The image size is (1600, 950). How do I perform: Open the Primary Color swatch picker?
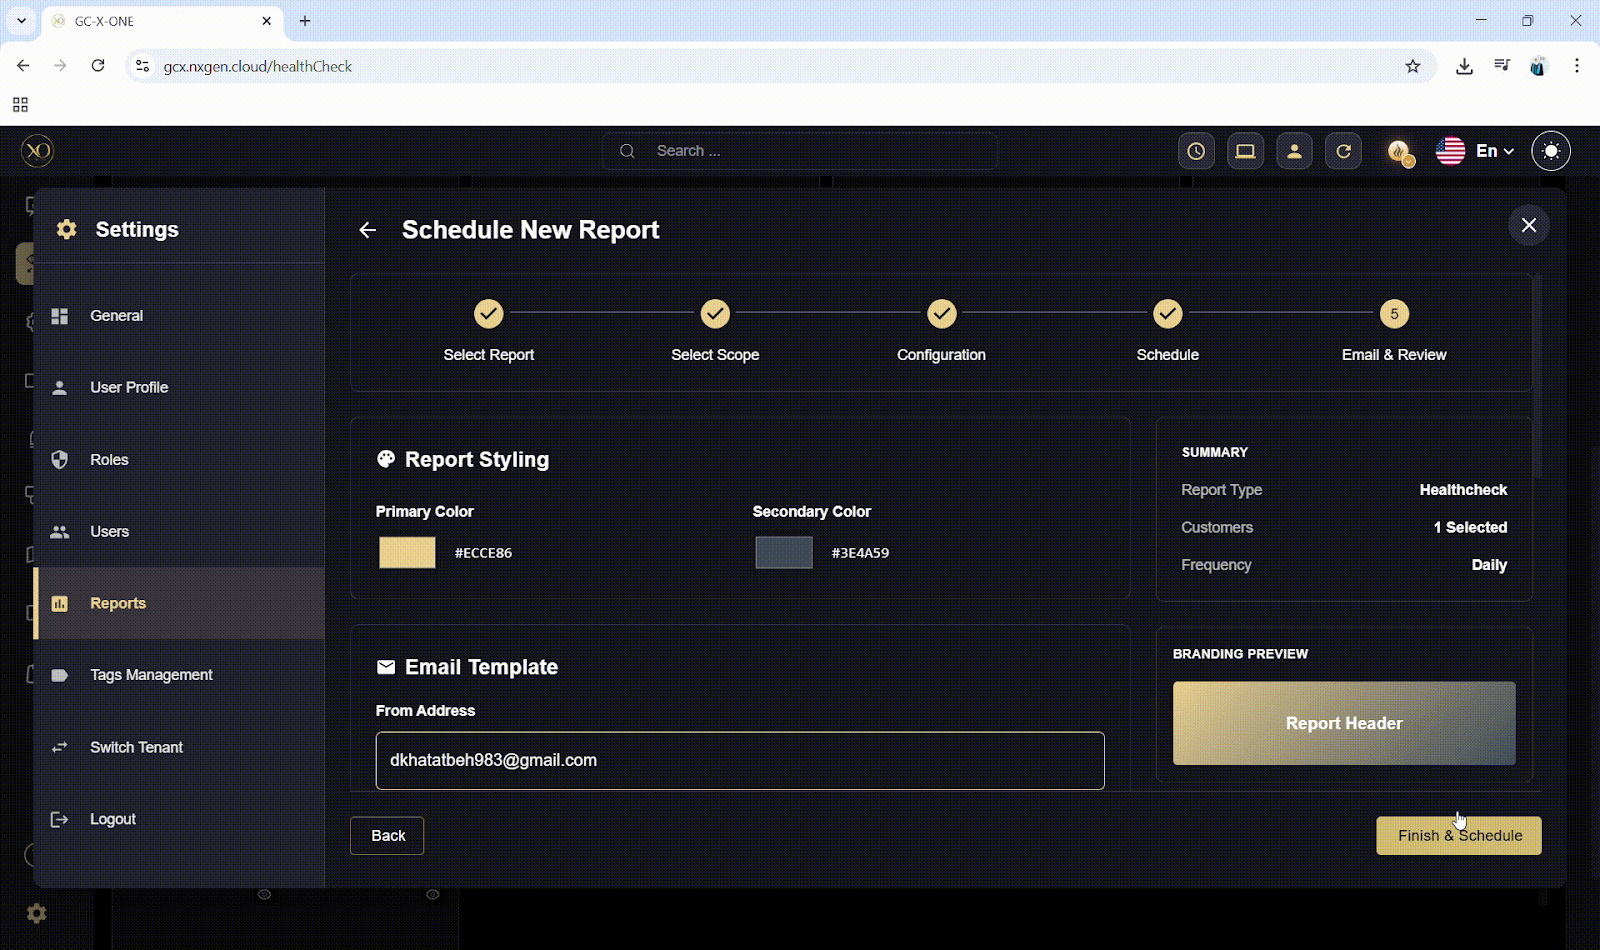[407, 553]
